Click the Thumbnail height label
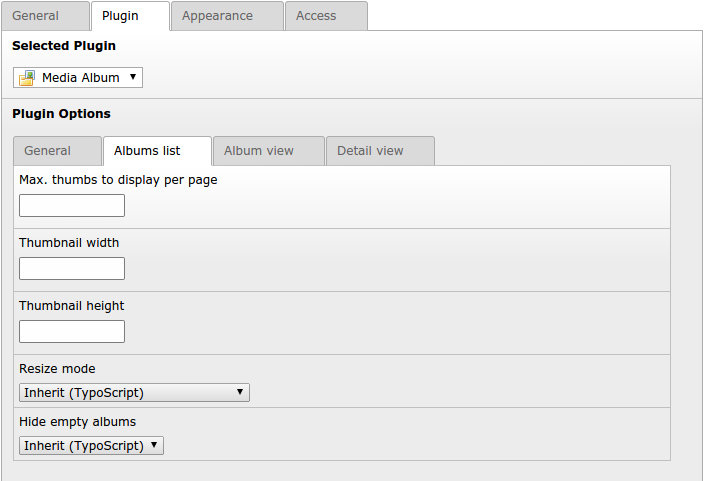Viewport: 704px width, 481px height. (x=71, y=306)
